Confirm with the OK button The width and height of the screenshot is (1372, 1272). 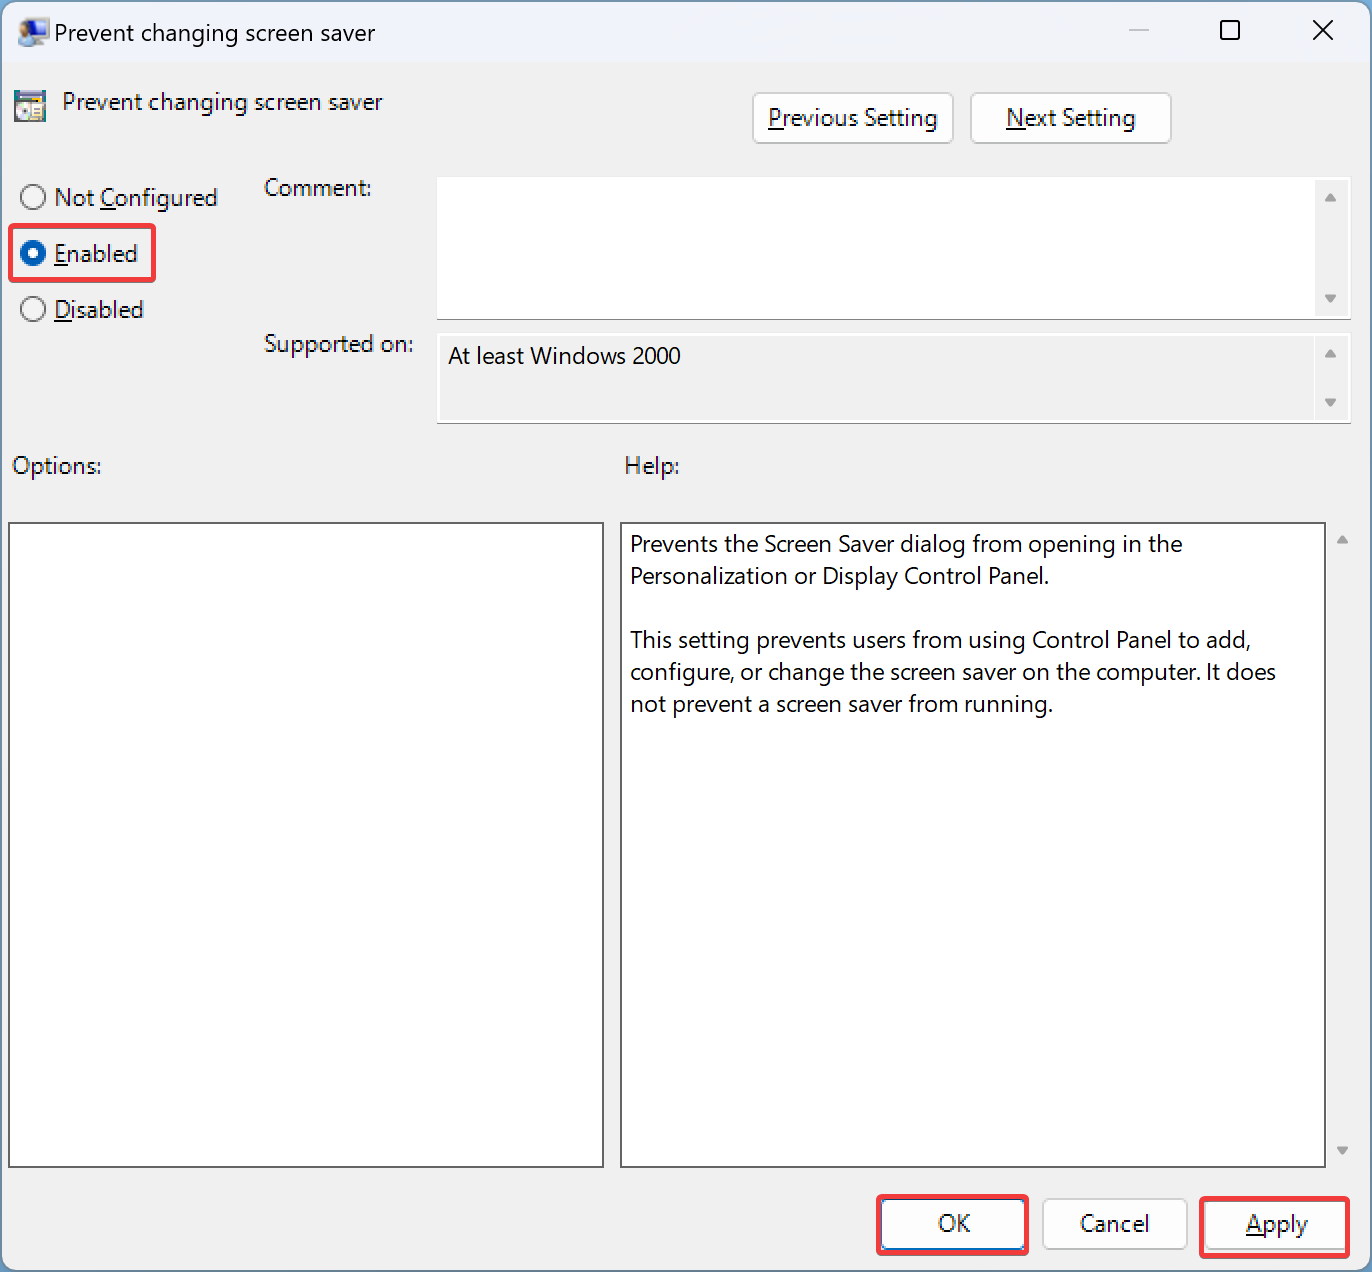click(x=953, y=1224)
